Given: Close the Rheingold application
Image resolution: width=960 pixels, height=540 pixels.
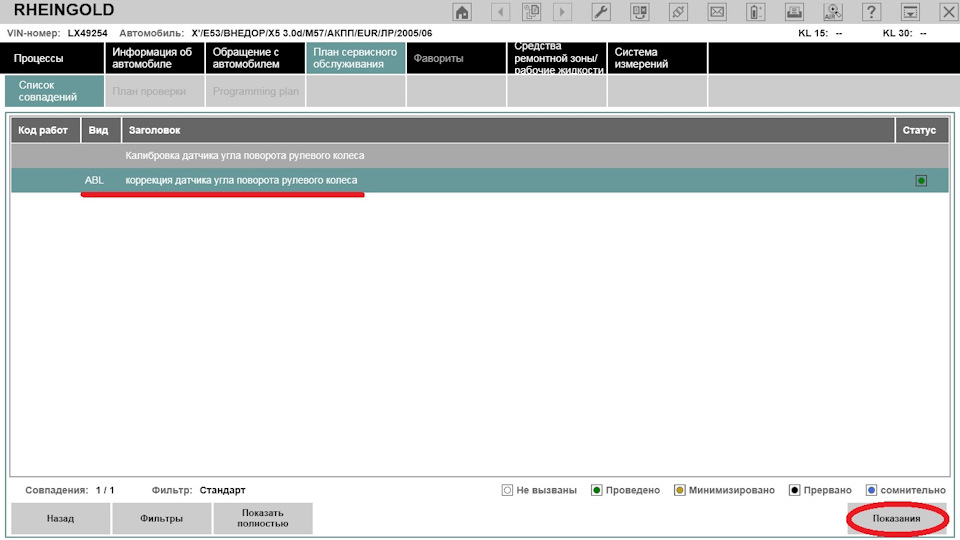Looking at the screenshot, I should pyautogui.click(x=948, y=12).
